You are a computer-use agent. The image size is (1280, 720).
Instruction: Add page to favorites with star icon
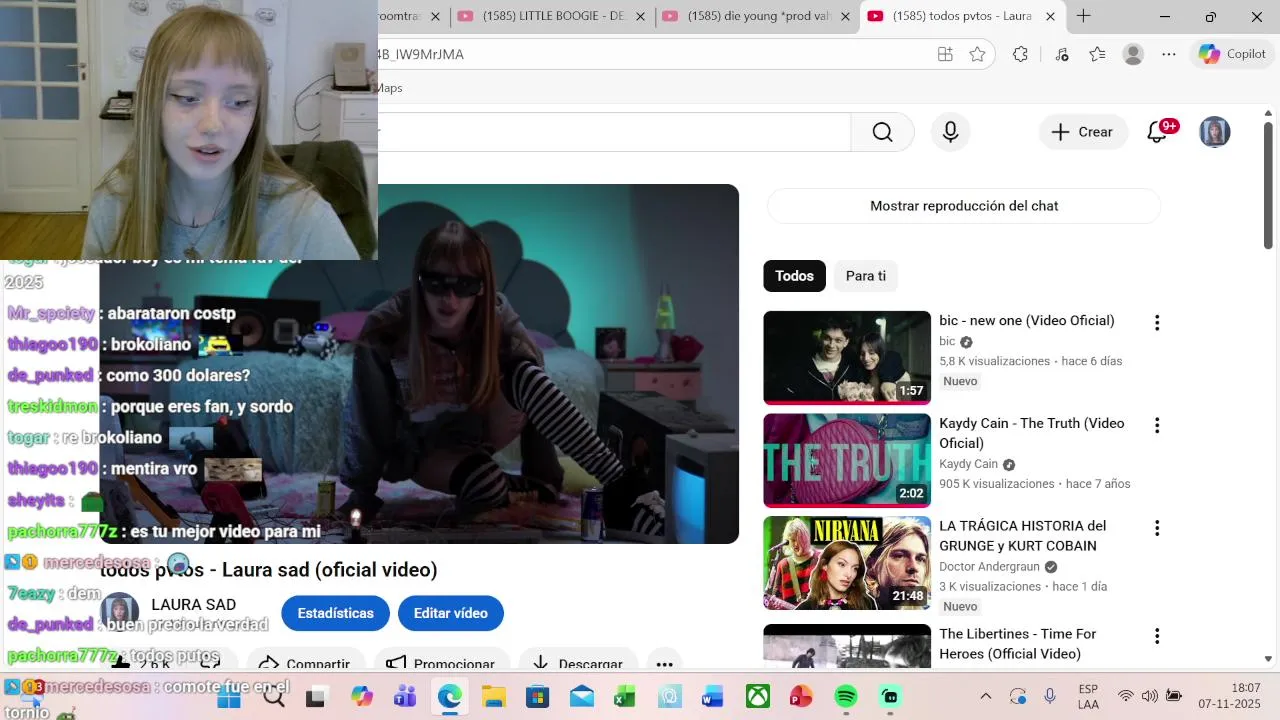click(x=978, y=54)
